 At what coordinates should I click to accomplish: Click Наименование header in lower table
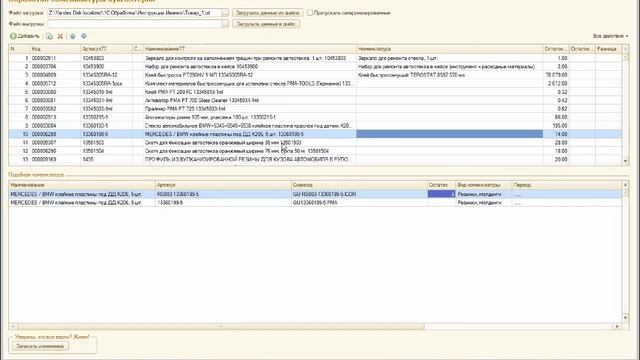[x=82, y=185]
